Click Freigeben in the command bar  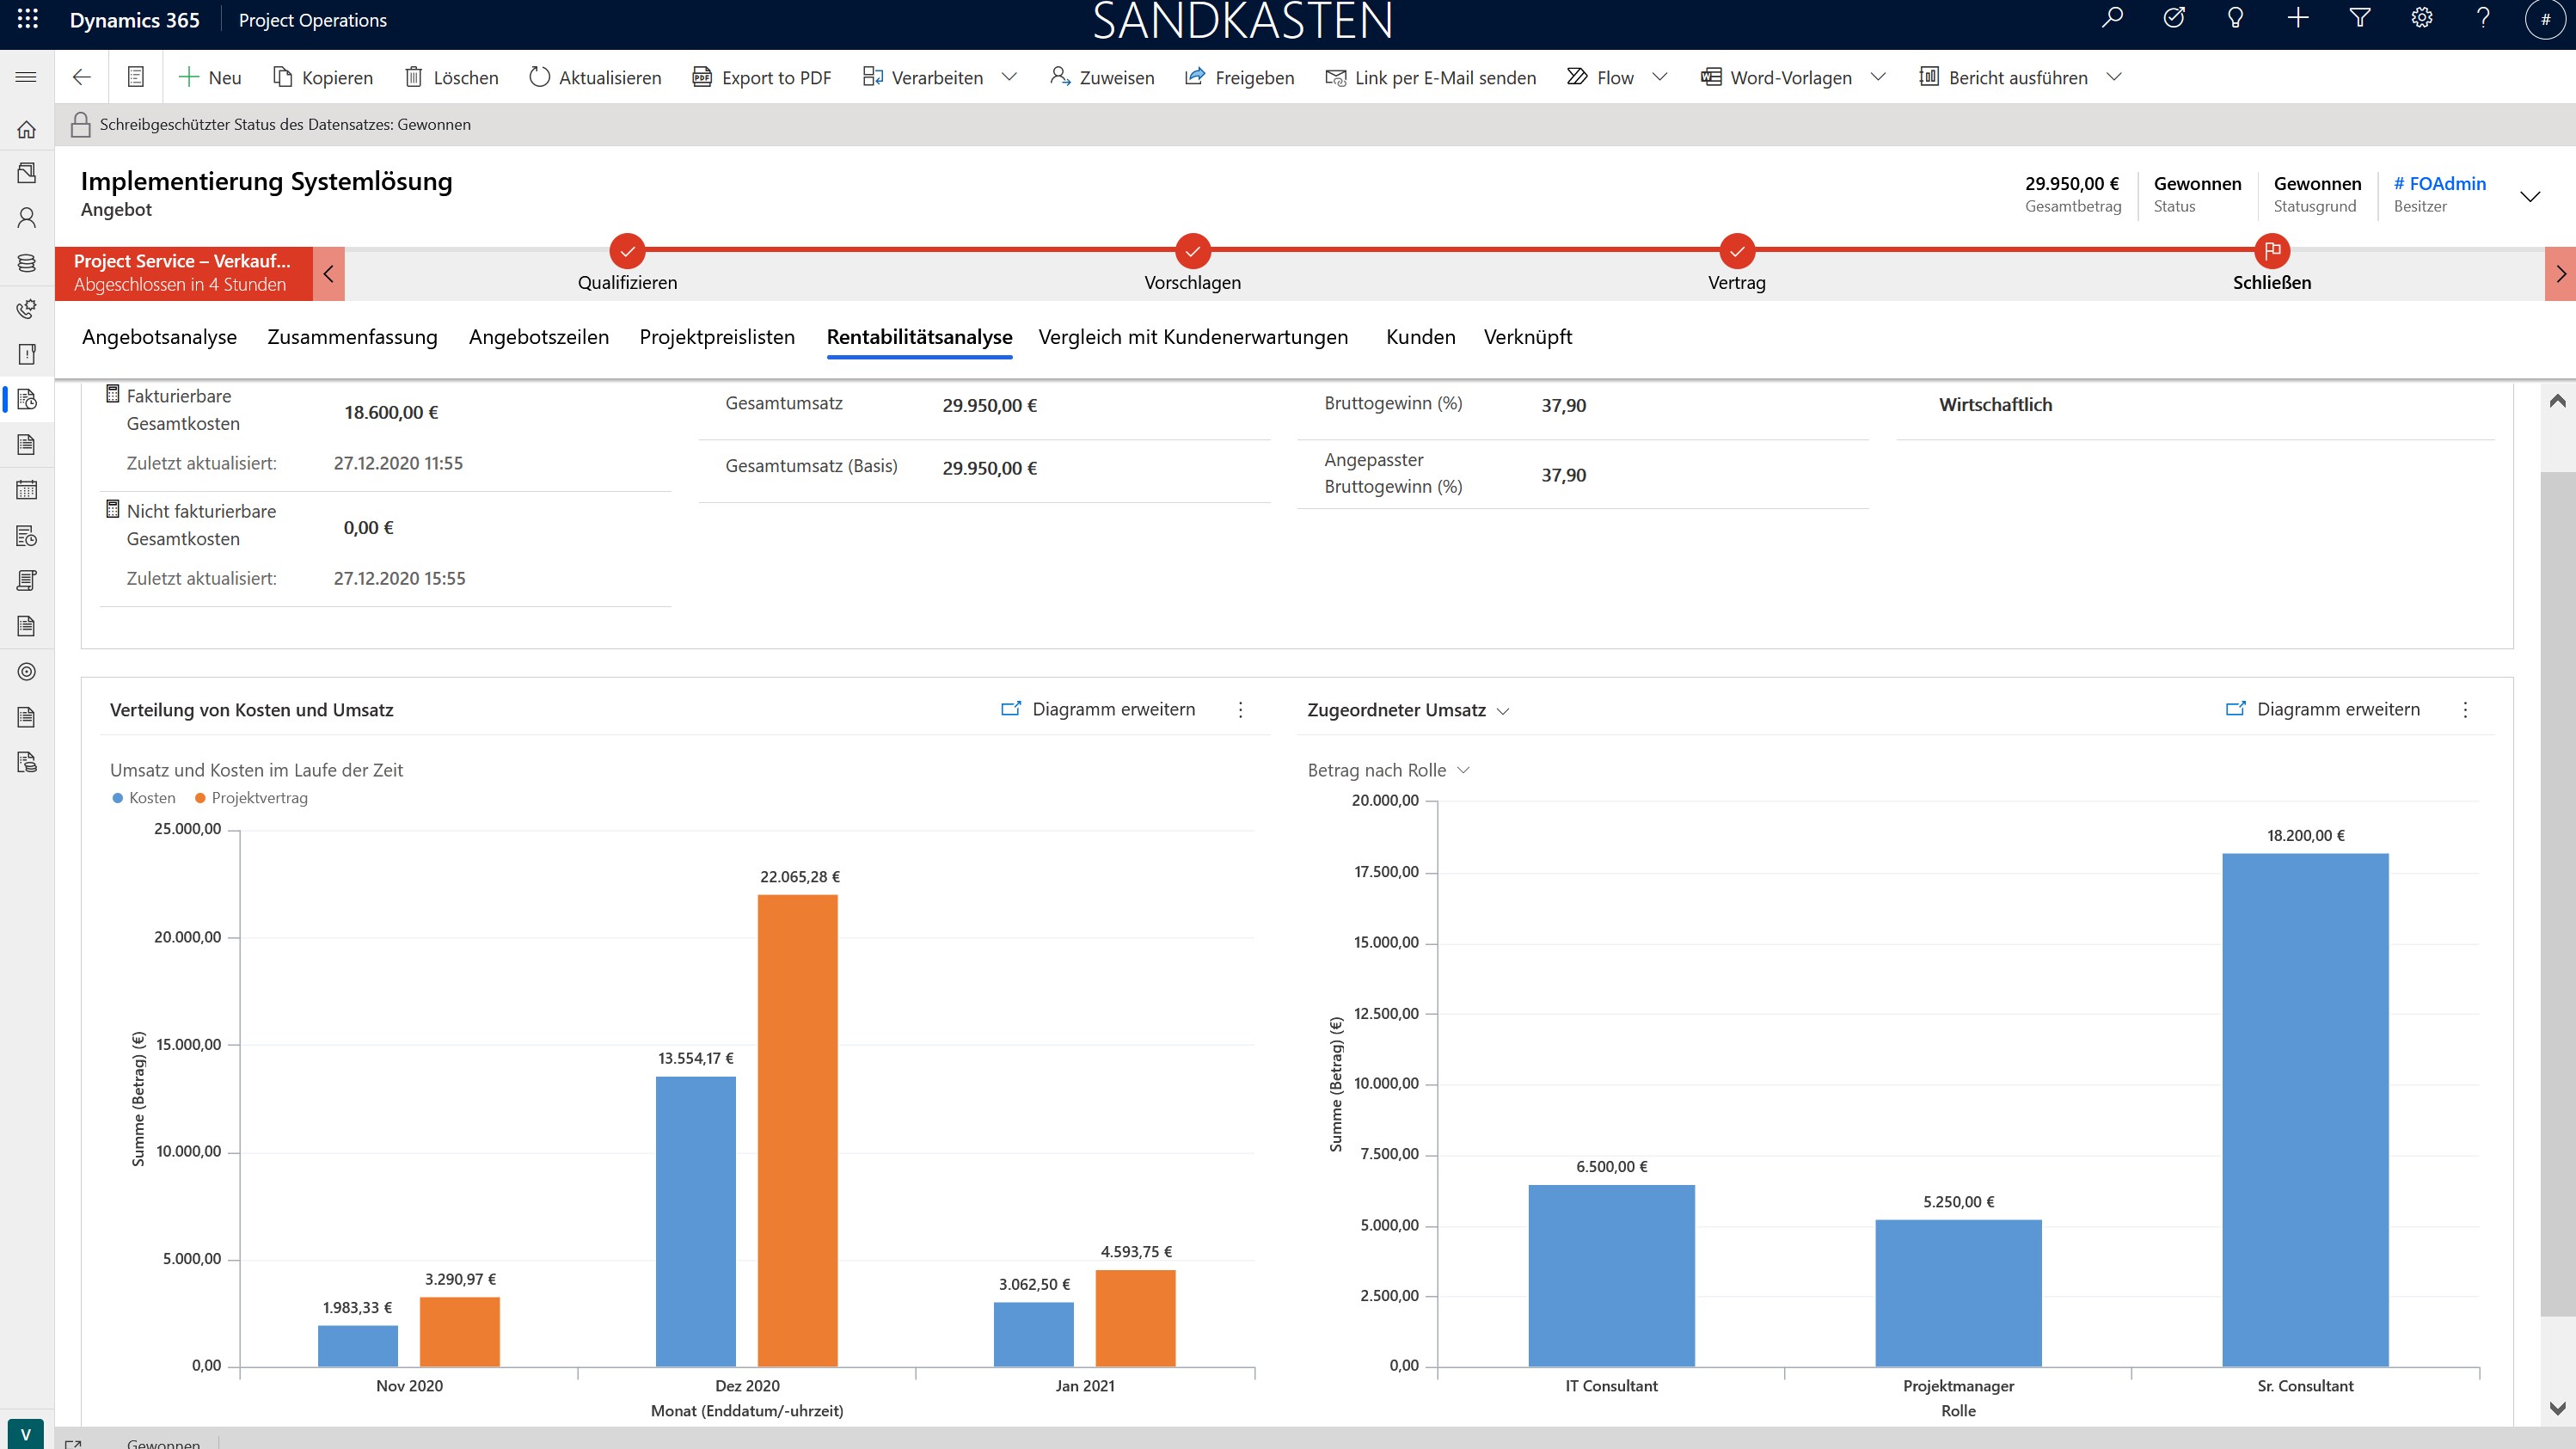(x=1239, y=77)
